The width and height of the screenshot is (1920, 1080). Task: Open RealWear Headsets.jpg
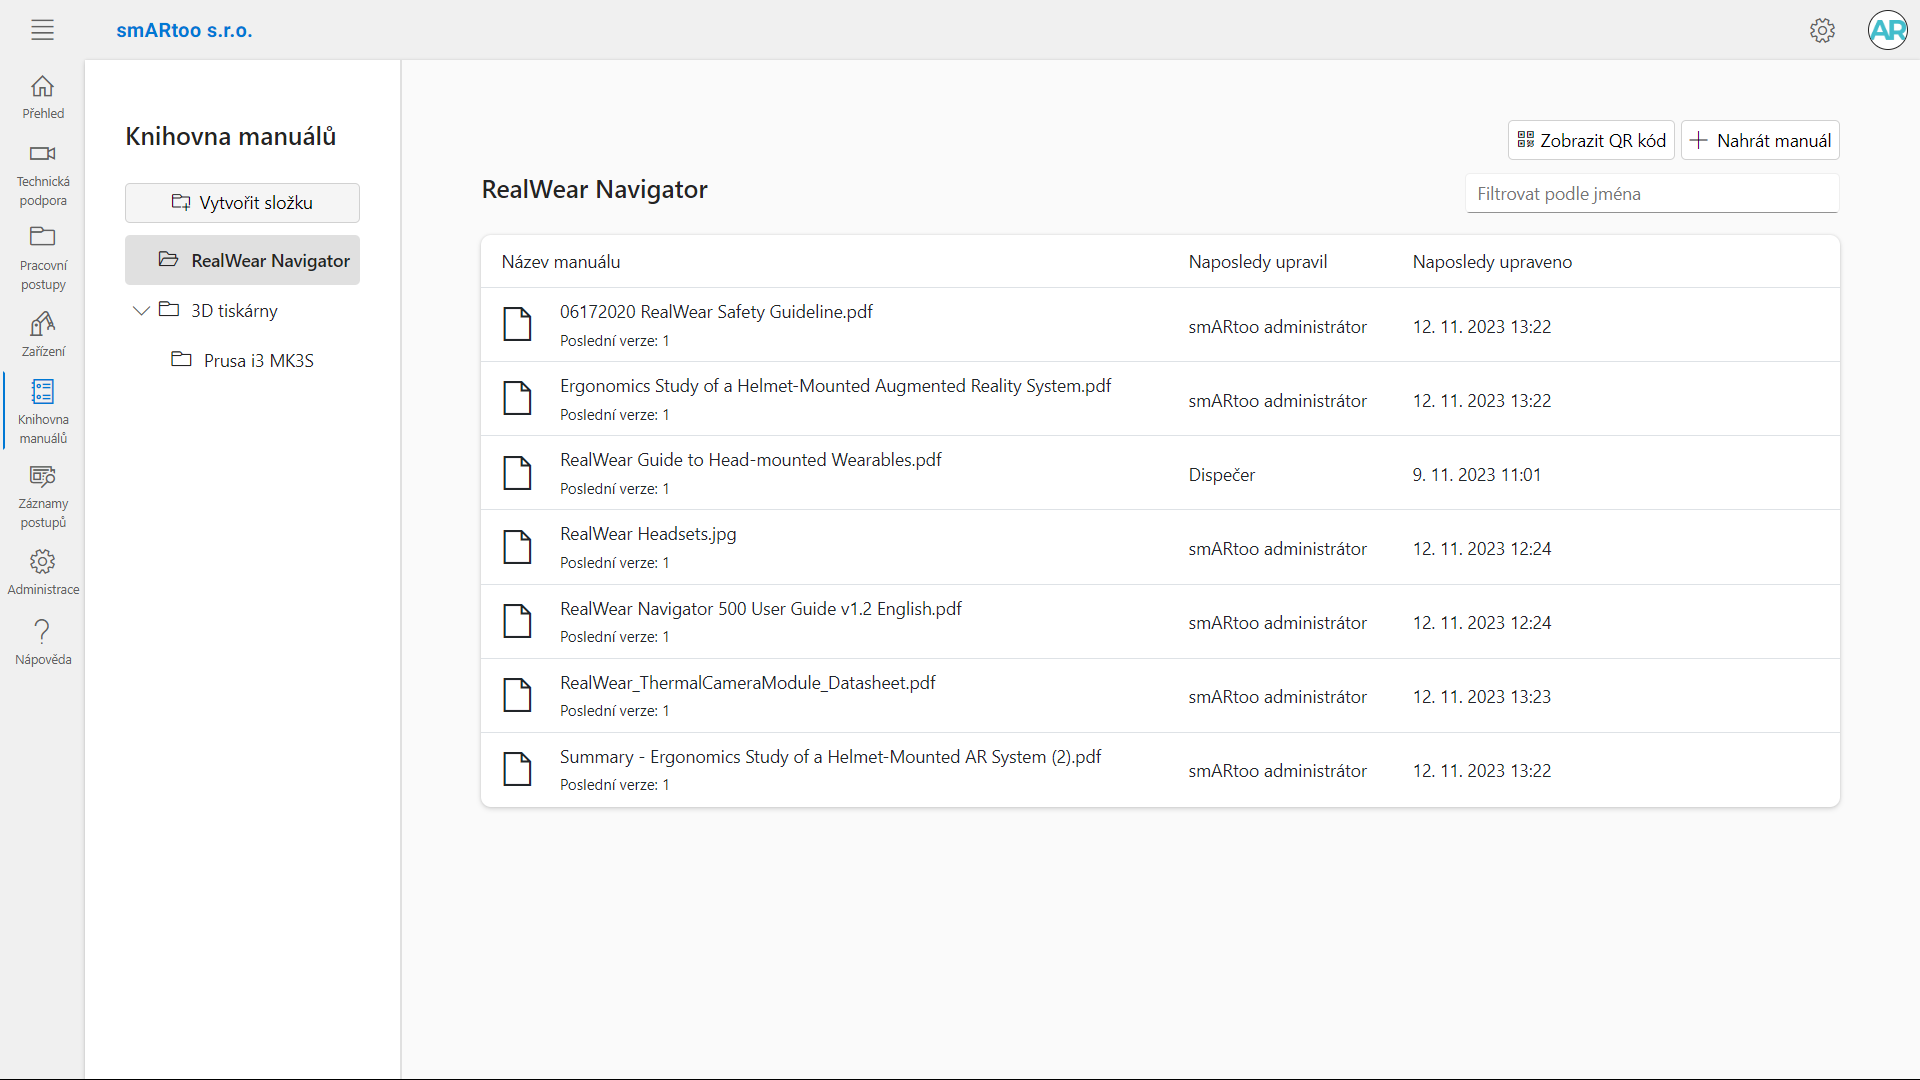point(648,534)
